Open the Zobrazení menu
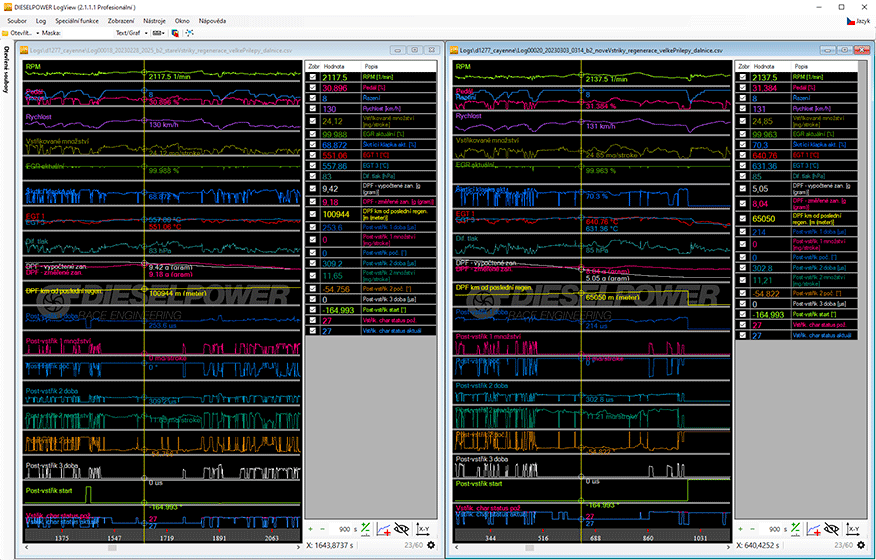This screenshot has height=560, width=876. click(x=121, y=21)
